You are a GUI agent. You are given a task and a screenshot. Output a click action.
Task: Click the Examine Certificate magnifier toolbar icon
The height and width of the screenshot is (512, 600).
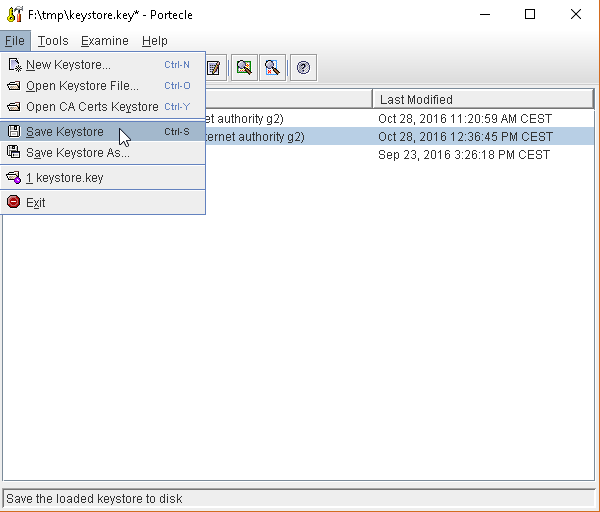pos(243,68)
